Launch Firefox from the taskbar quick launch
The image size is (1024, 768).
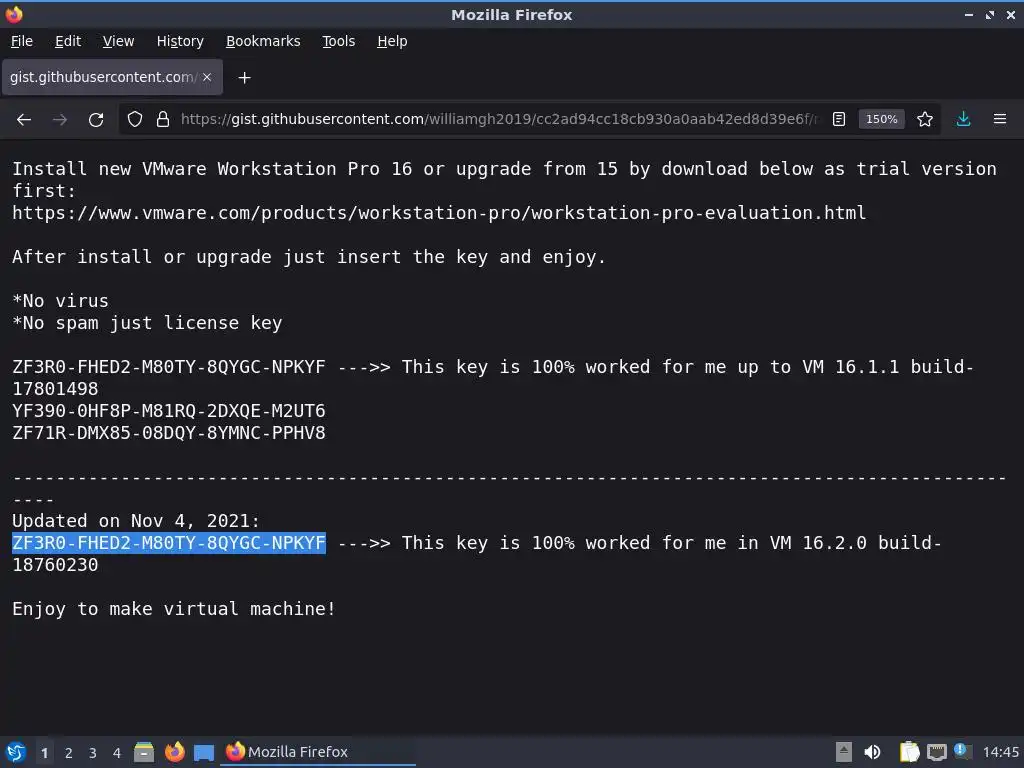(174, 752)
